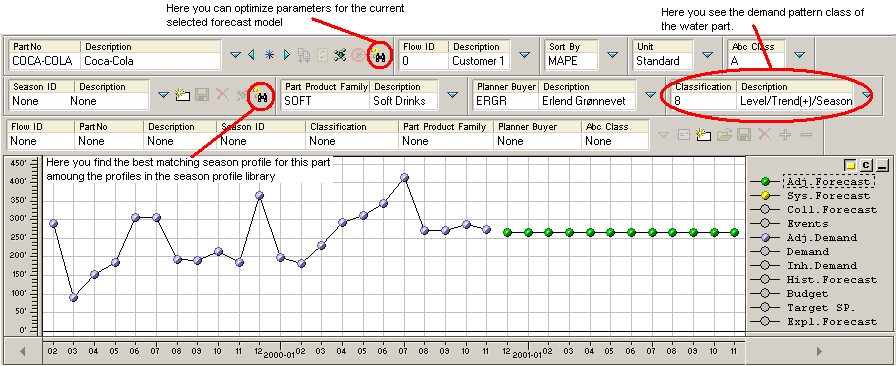896x366 pixels.
Task: Click Customer 1 flow description field
Action: tap(479, 61)
